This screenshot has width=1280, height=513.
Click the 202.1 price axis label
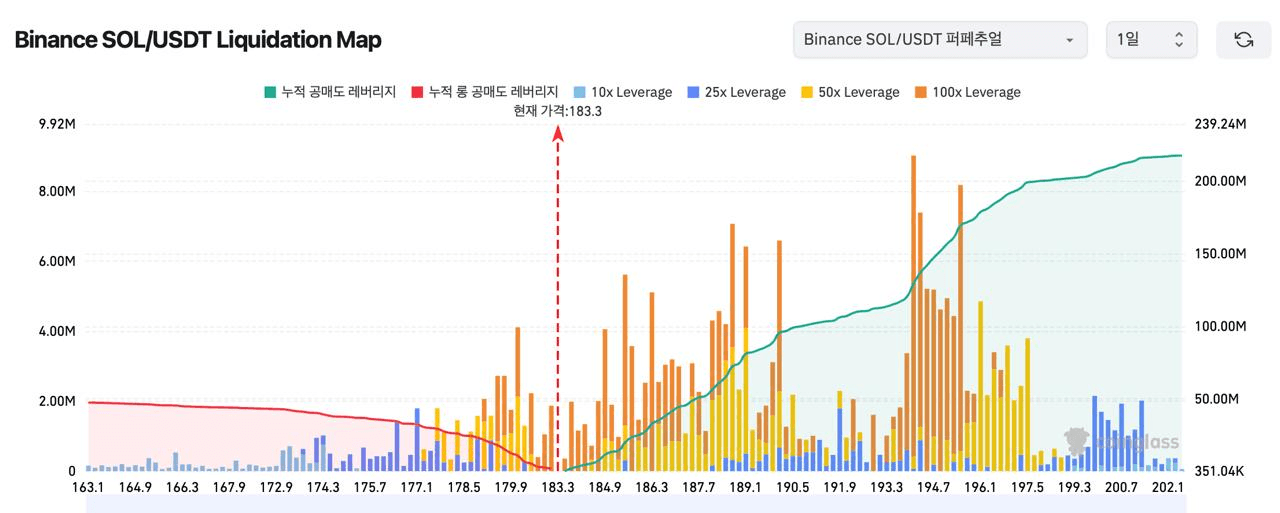click(1168, 488)
